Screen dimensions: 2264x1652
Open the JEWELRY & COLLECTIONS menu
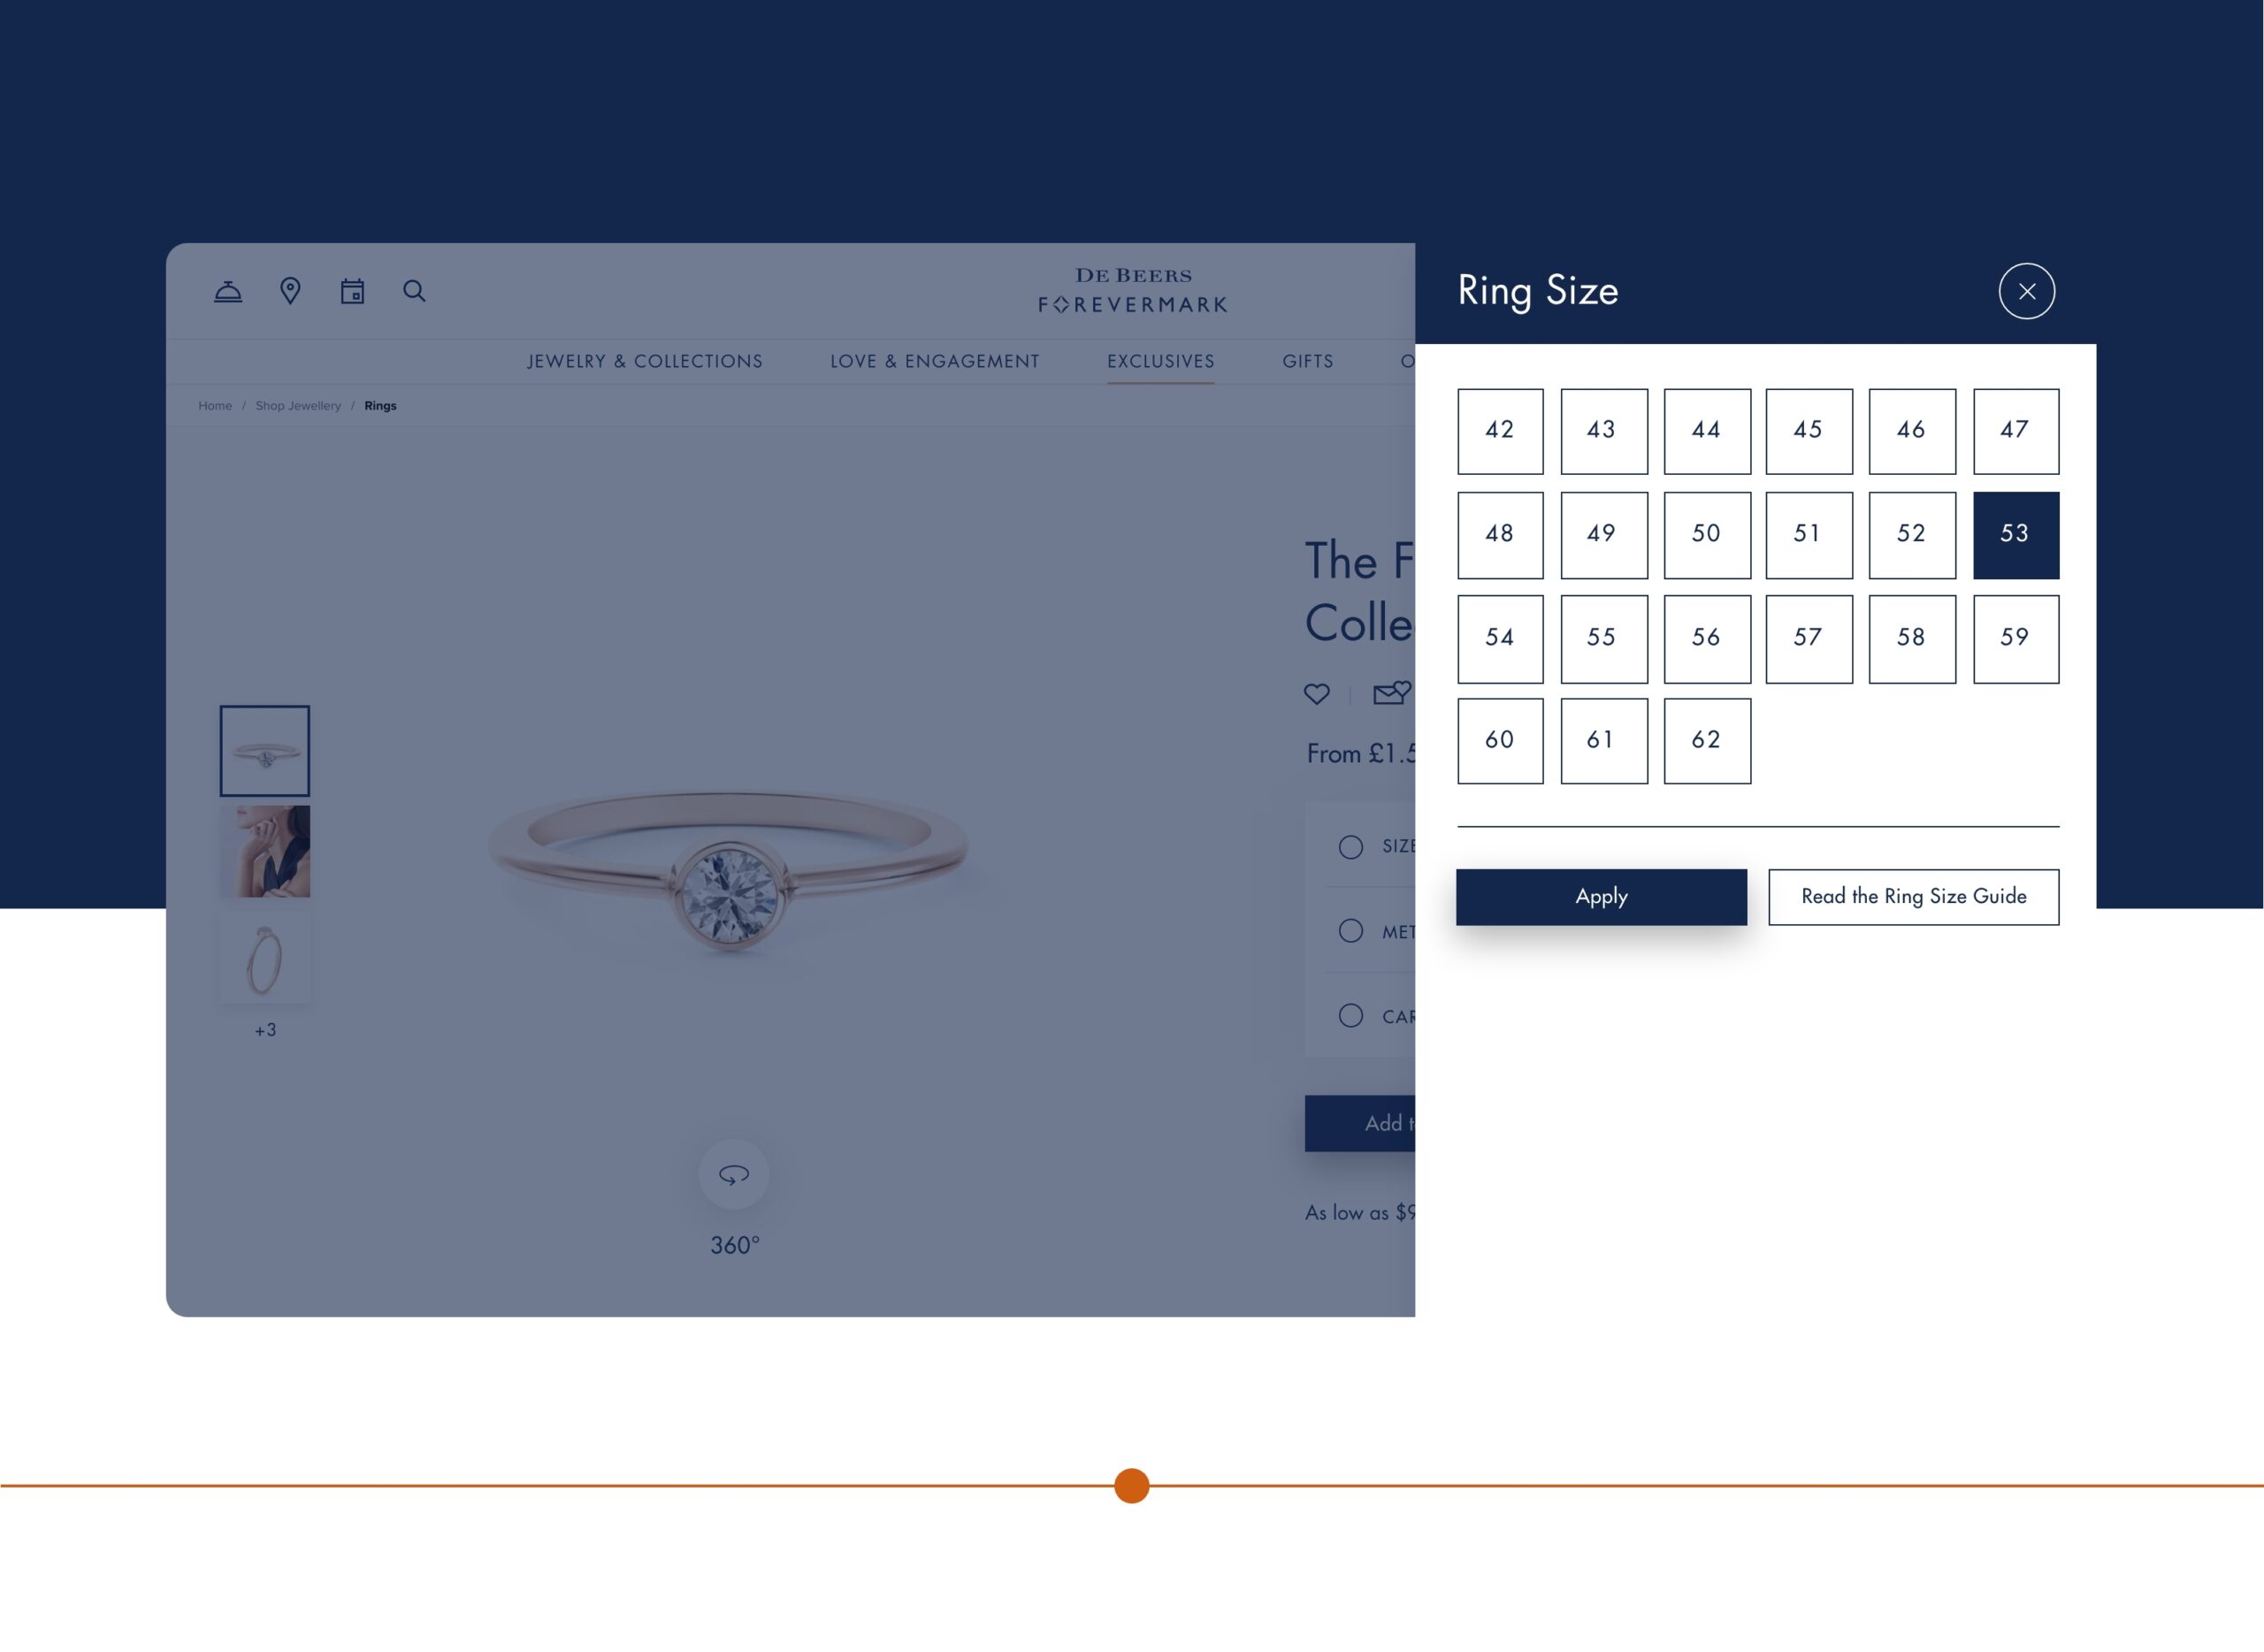[645, 358]
